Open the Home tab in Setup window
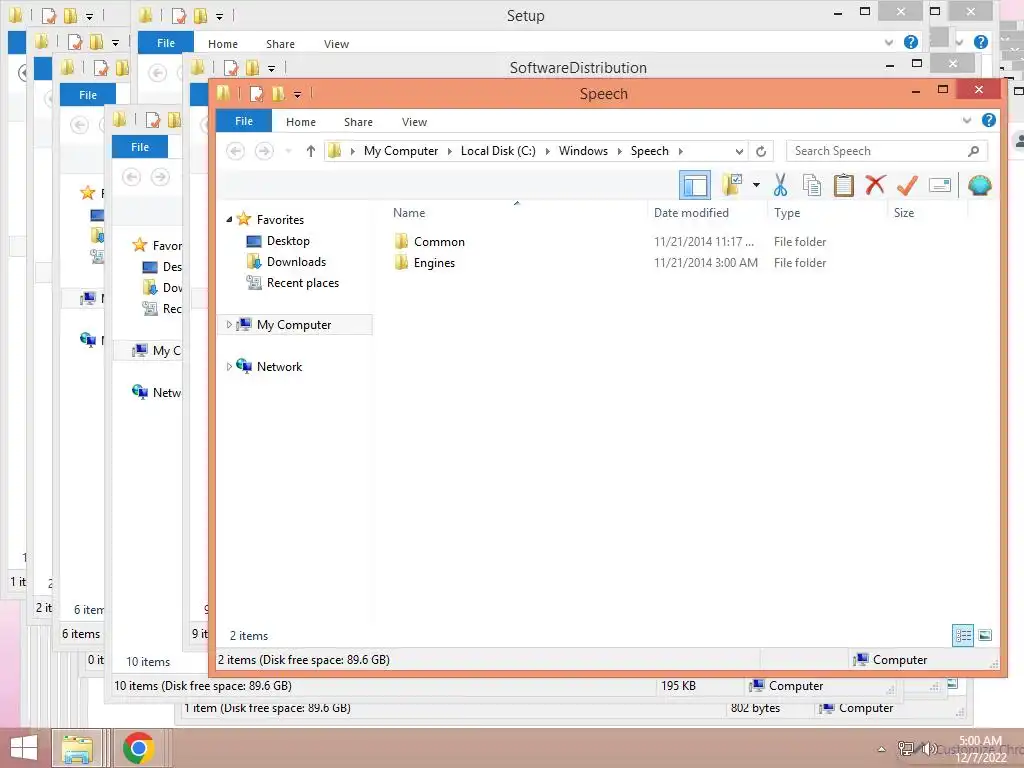 coord(223,44)
